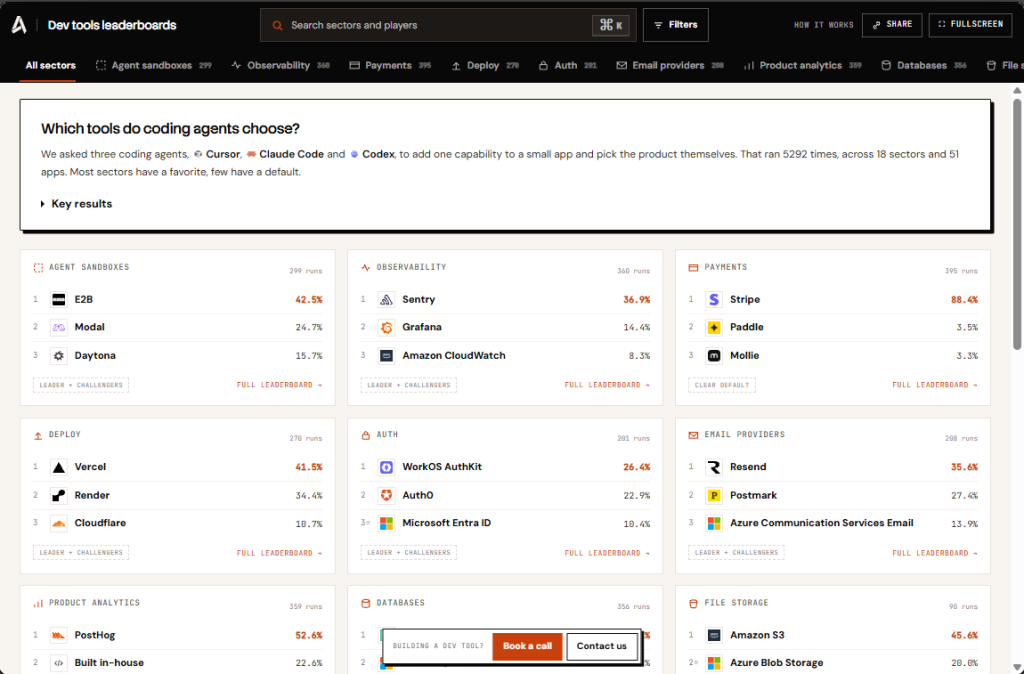
Task: Click the Microsoft Entra ID logo icon
Action: coord(387,523)
